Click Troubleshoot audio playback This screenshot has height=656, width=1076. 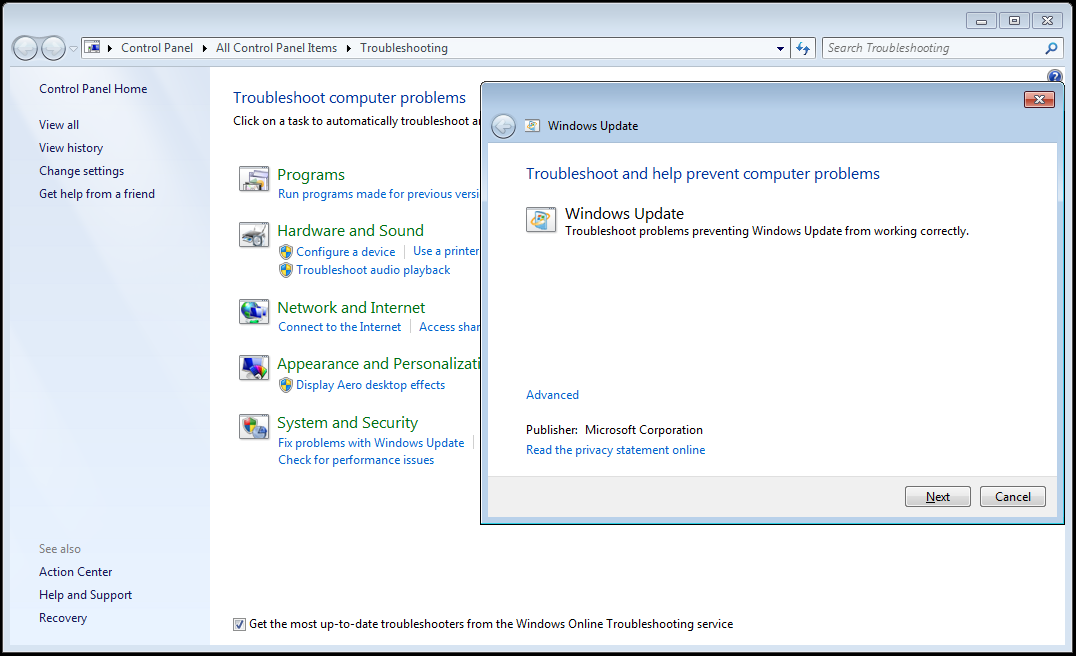point(373,270)
